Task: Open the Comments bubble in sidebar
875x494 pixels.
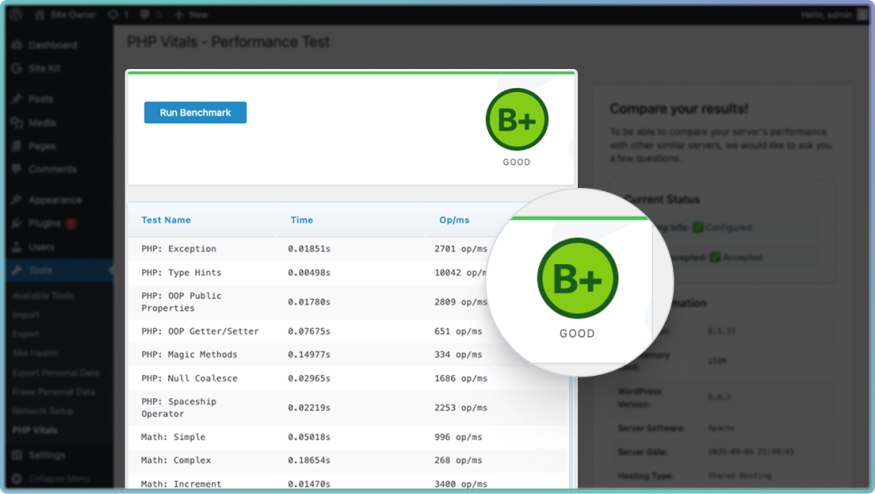Action: [x=18, y=169]
